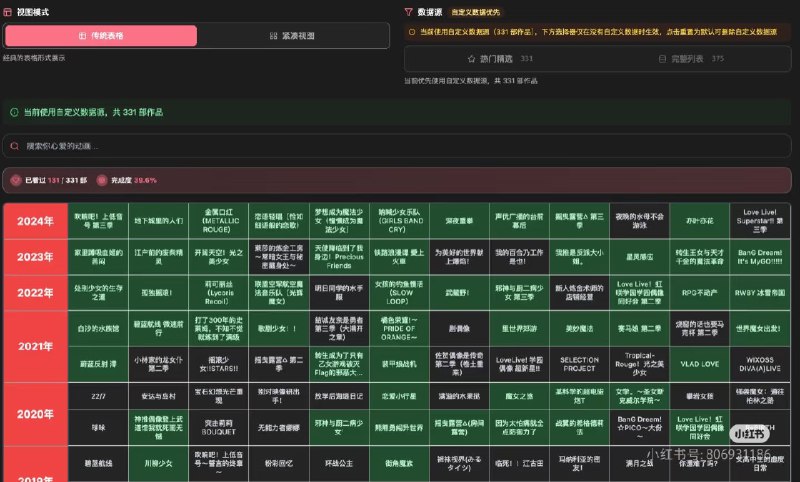Screen dimensions: 800x482
Task: Click the 已看过 eye icon
Action: point(15,180)
